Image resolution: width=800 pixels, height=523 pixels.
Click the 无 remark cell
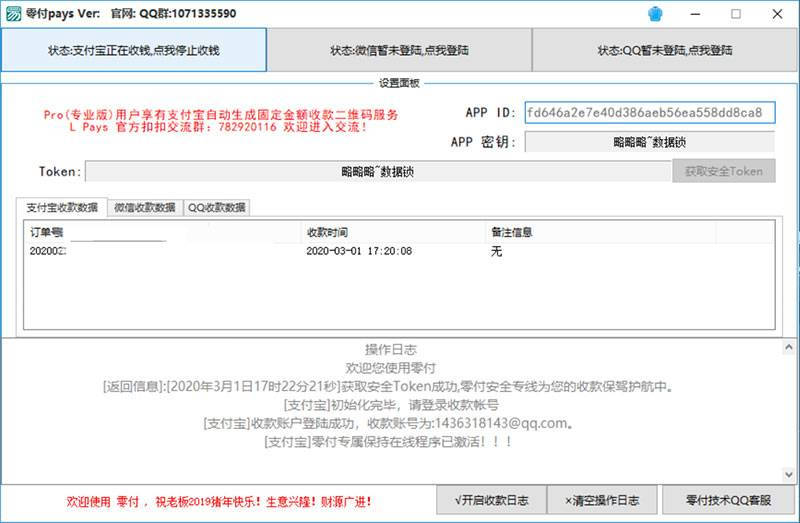(496, 251)
